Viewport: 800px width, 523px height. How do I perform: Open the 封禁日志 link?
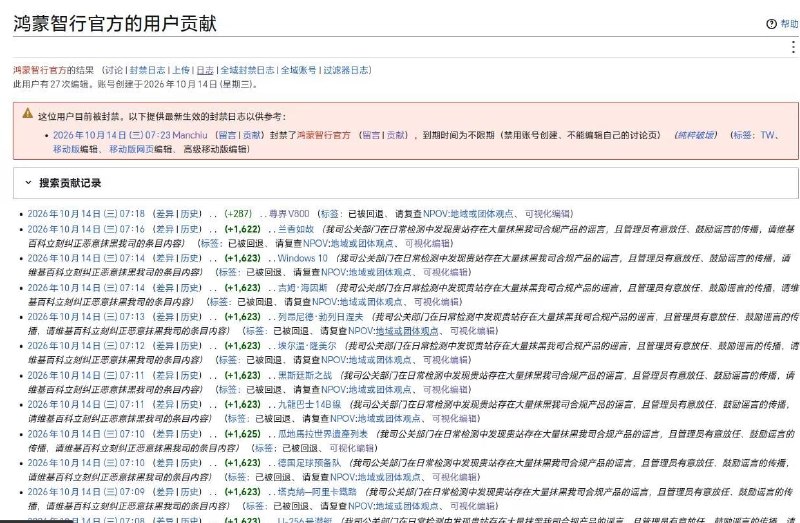(x=147, y=70)
